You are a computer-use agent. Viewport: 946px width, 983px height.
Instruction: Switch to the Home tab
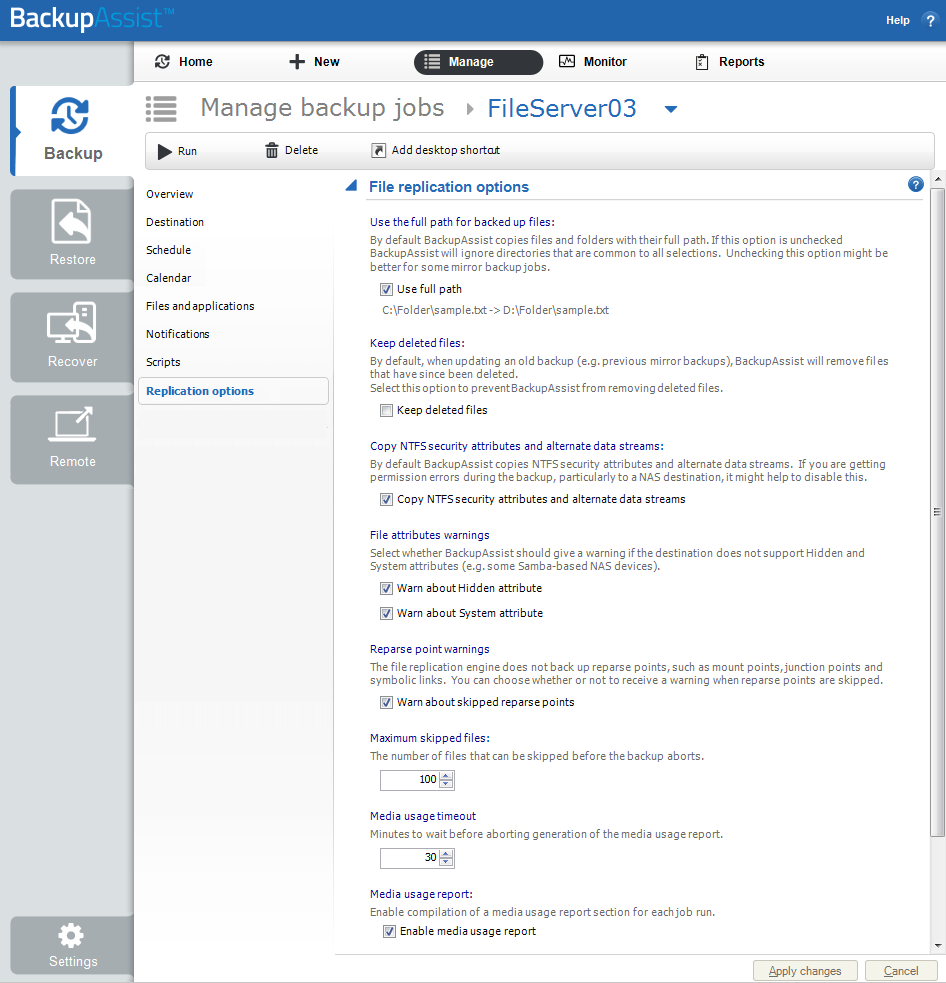click(184, 61)
